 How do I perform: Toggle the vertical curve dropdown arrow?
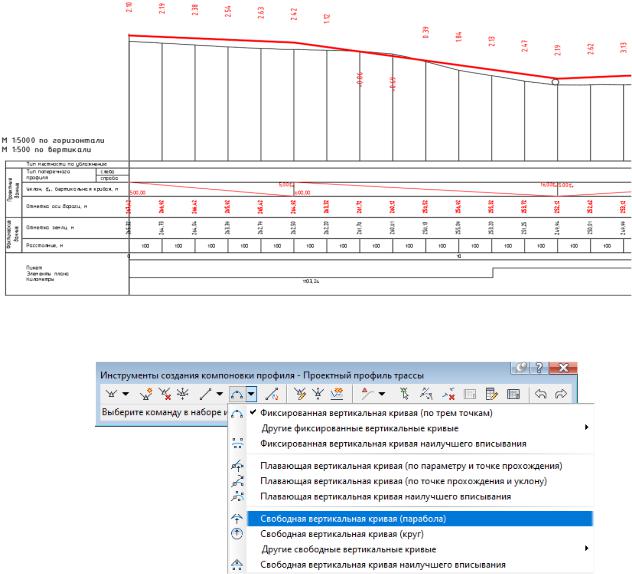(x=251, y=394)
